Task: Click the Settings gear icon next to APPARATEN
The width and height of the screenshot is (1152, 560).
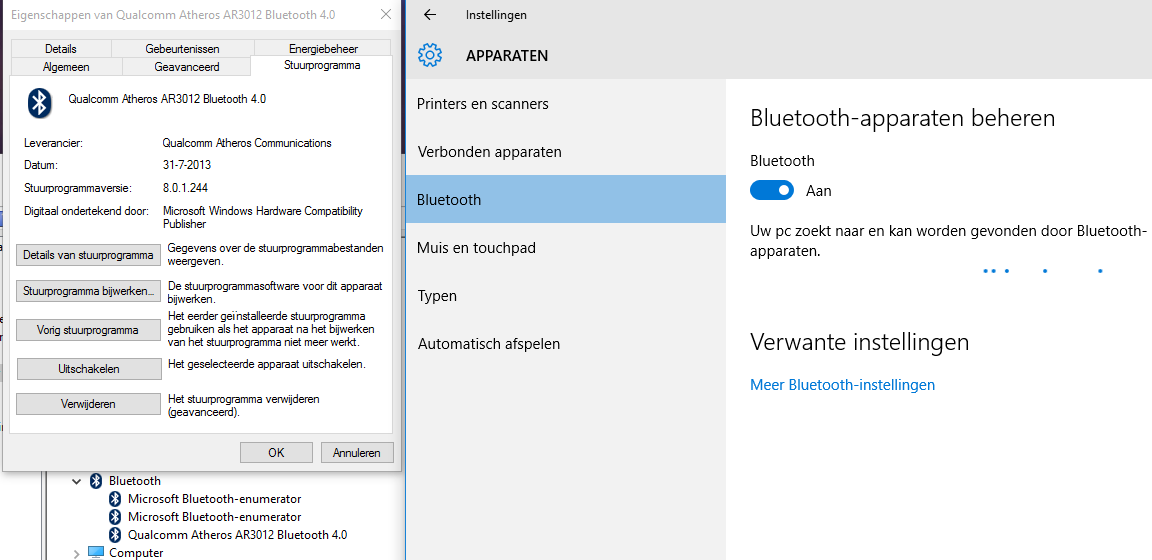Action: (430, 55)
